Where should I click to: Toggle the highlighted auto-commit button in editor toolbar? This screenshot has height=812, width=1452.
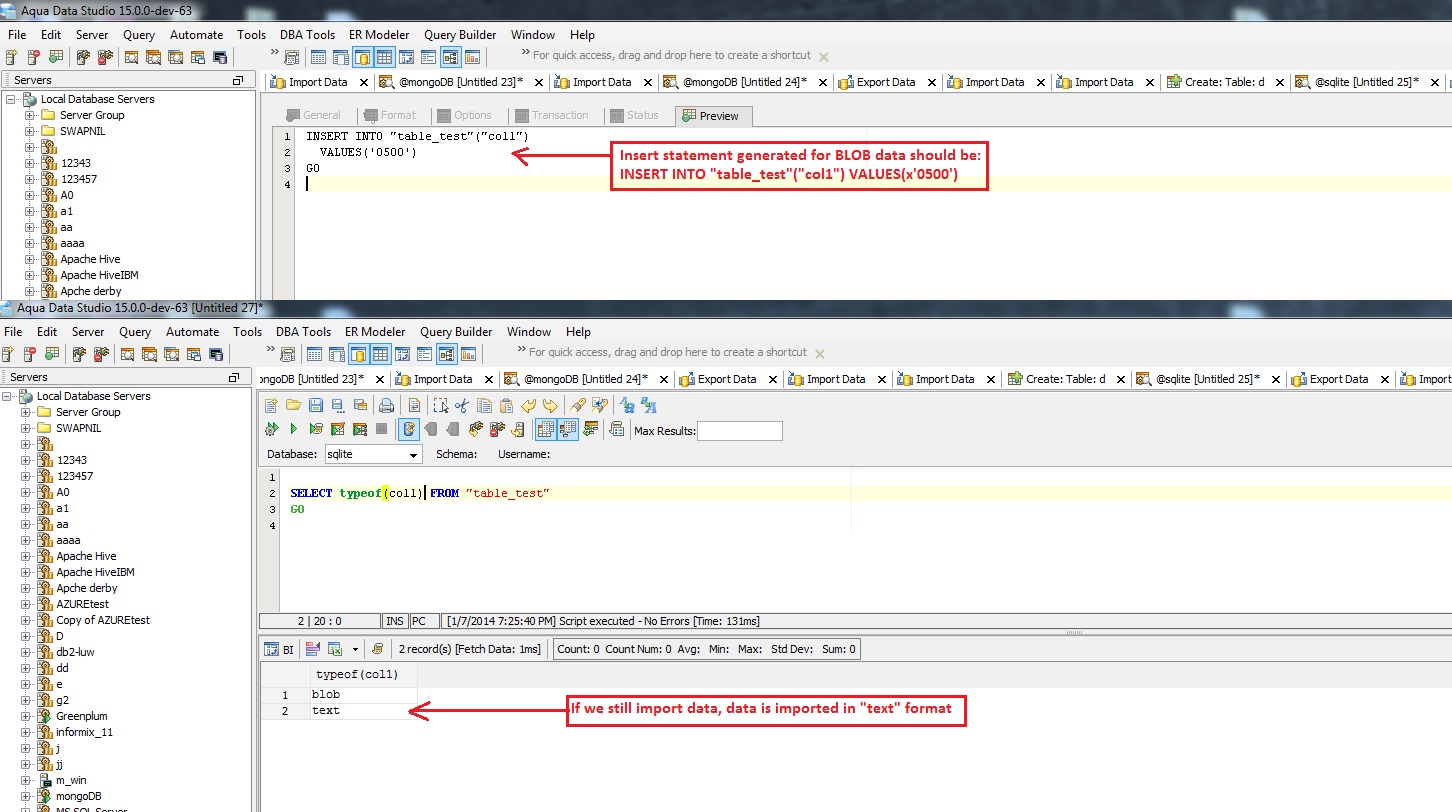pos(409,429)
